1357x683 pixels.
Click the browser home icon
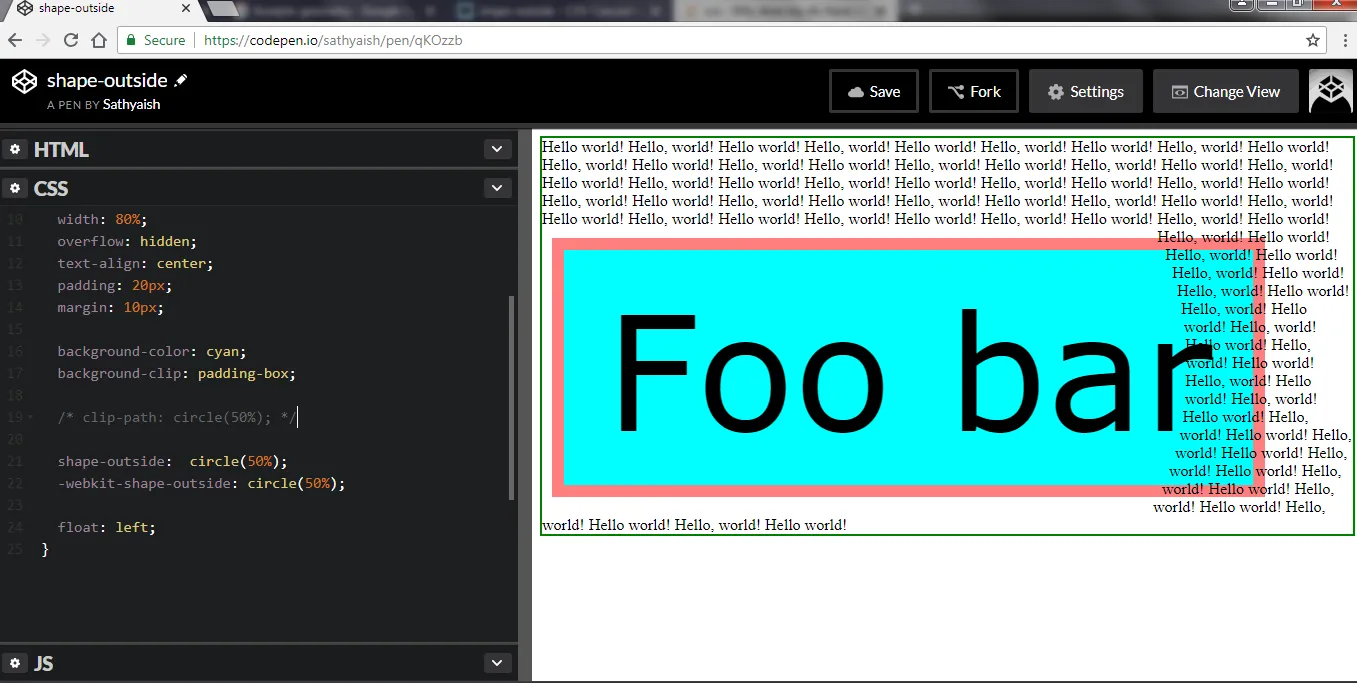99,41
